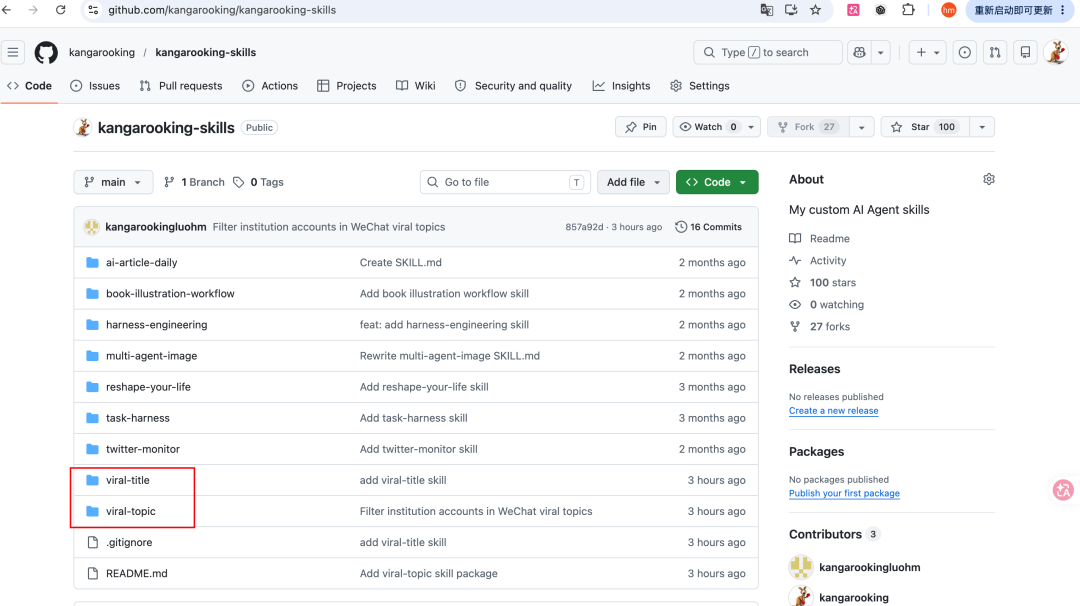View the 0 Tags link
The height and width of the screenshot is (606, 1080).
coord(258,182)
